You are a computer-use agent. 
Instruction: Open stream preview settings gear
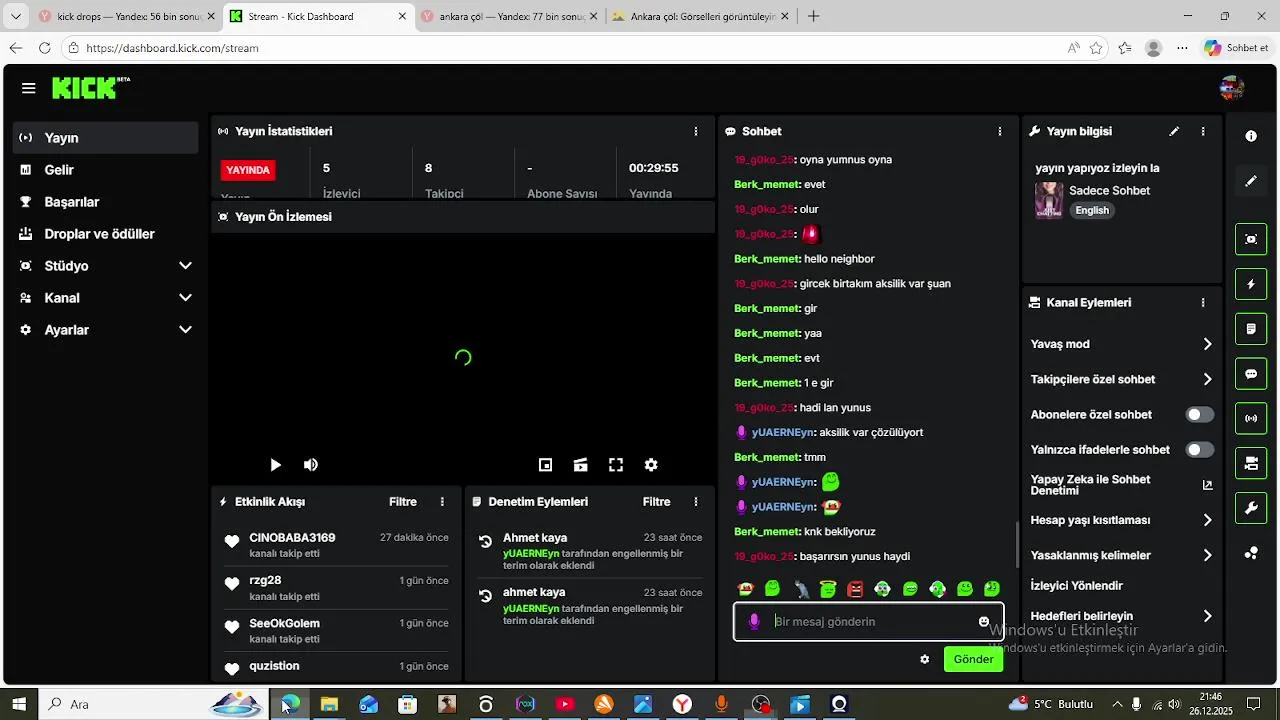coord(651,465)
